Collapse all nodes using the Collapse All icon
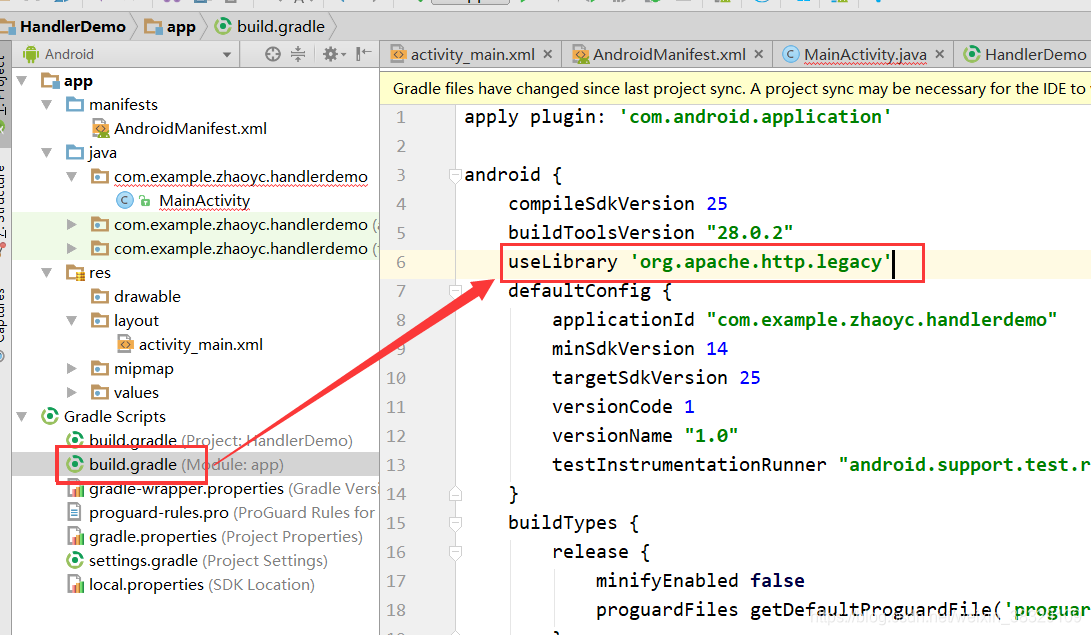The width and height of the screenshot is (1091, 635). [299, 55]
